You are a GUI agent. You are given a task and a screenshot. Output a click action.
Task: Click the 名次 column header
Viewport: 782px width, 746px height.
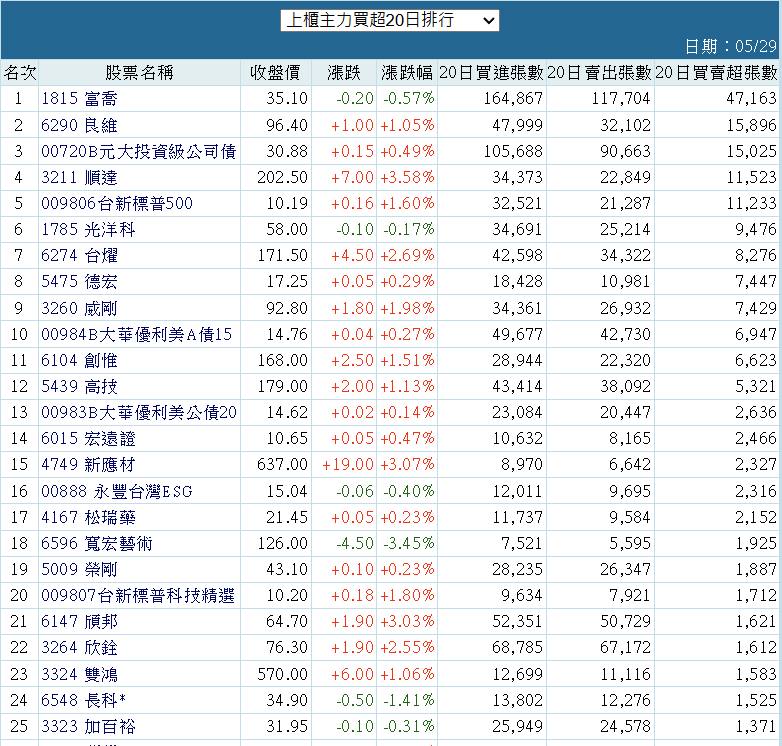click(20, 73)
